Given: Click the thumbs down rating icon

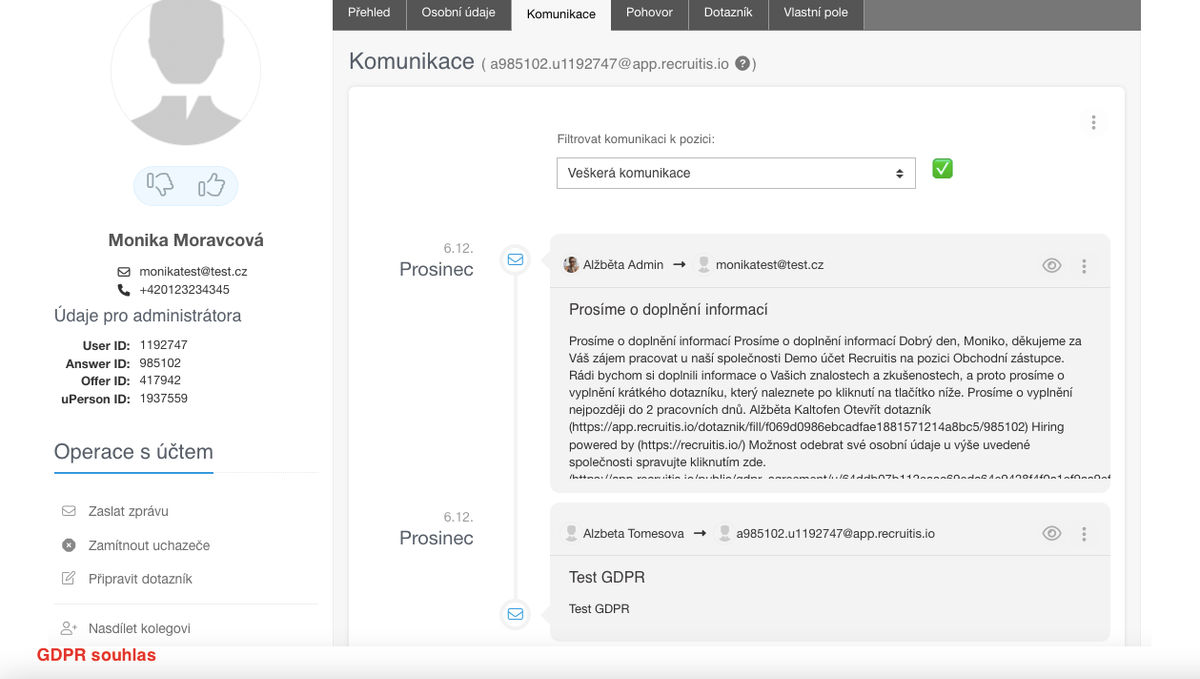Looking at the screenshot, I should click(161, 185).
